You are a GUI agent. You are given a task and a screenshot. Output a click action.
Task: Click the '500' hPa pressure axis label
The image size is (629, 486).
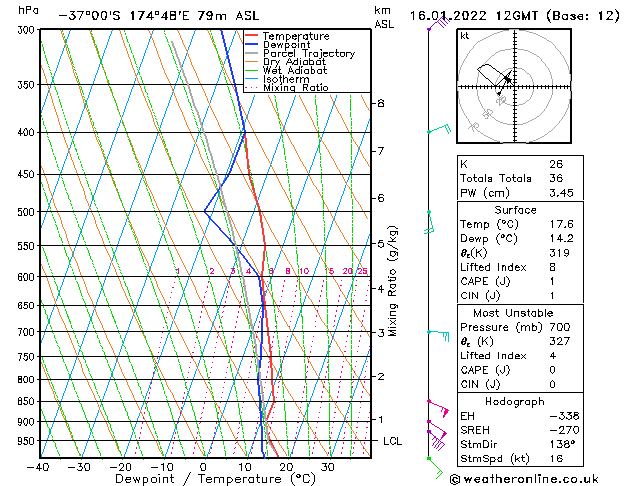(28, 212)
